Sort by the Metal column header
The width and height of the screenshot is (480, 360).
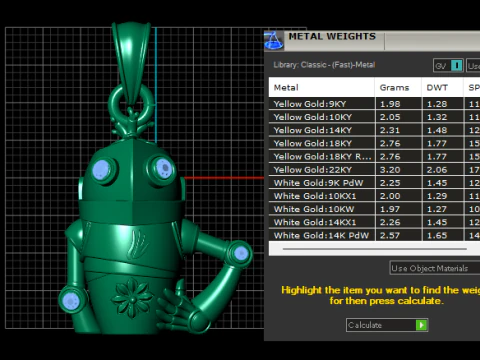click(322, 88)
